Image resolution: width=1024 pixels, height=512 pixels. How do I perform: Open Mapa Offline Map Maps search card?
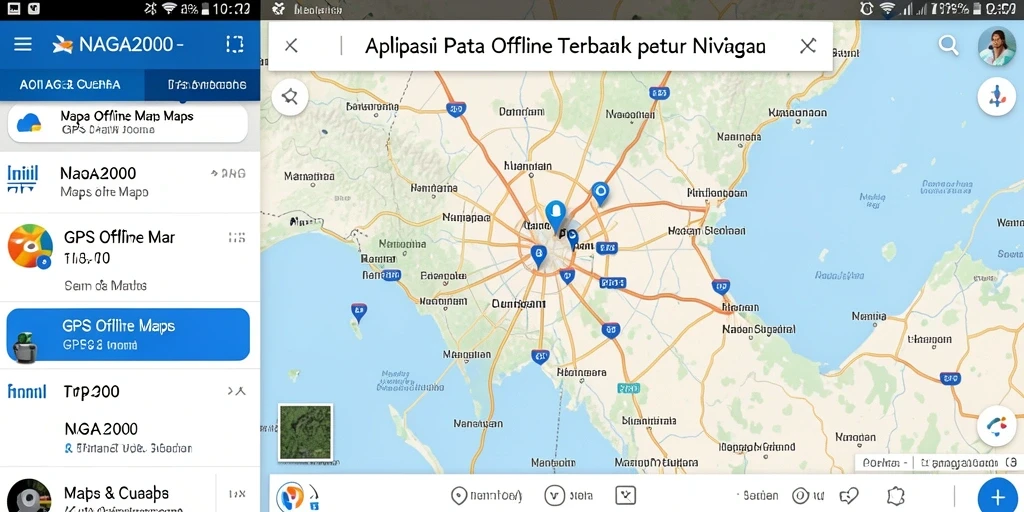pyautogui.click(x=128, y=123)
